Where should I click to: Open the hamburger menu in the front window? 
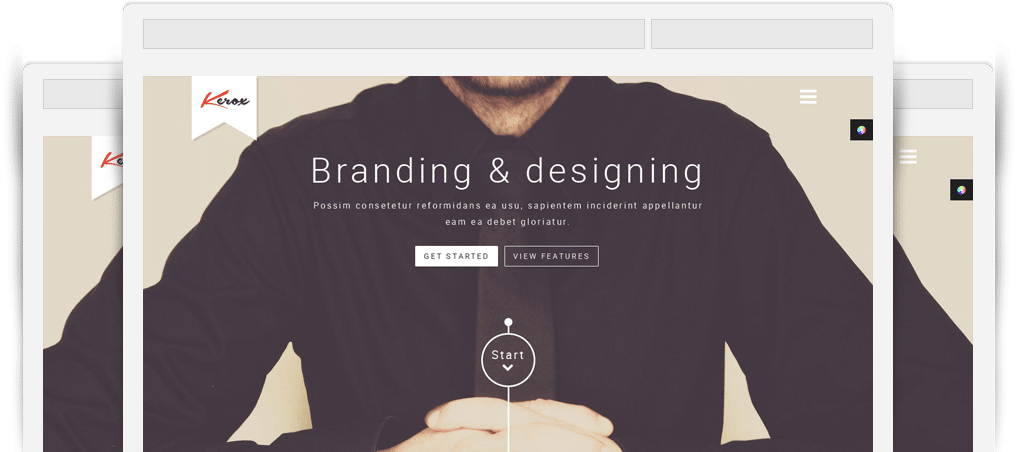click(808, 97)
